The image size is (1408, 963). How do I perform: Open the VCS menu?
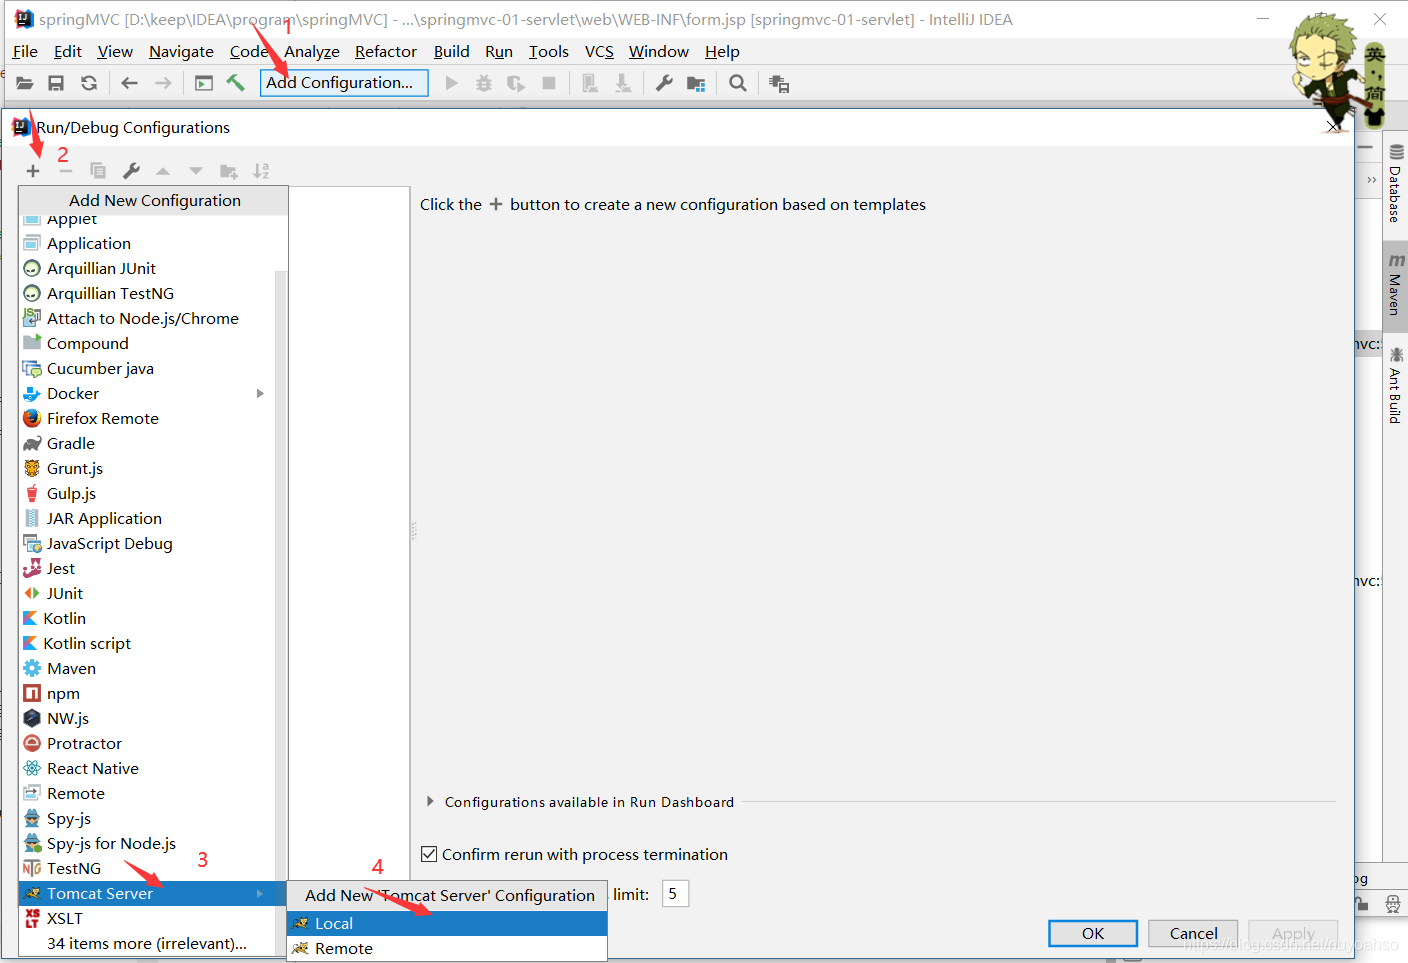[x=599, y=51]
